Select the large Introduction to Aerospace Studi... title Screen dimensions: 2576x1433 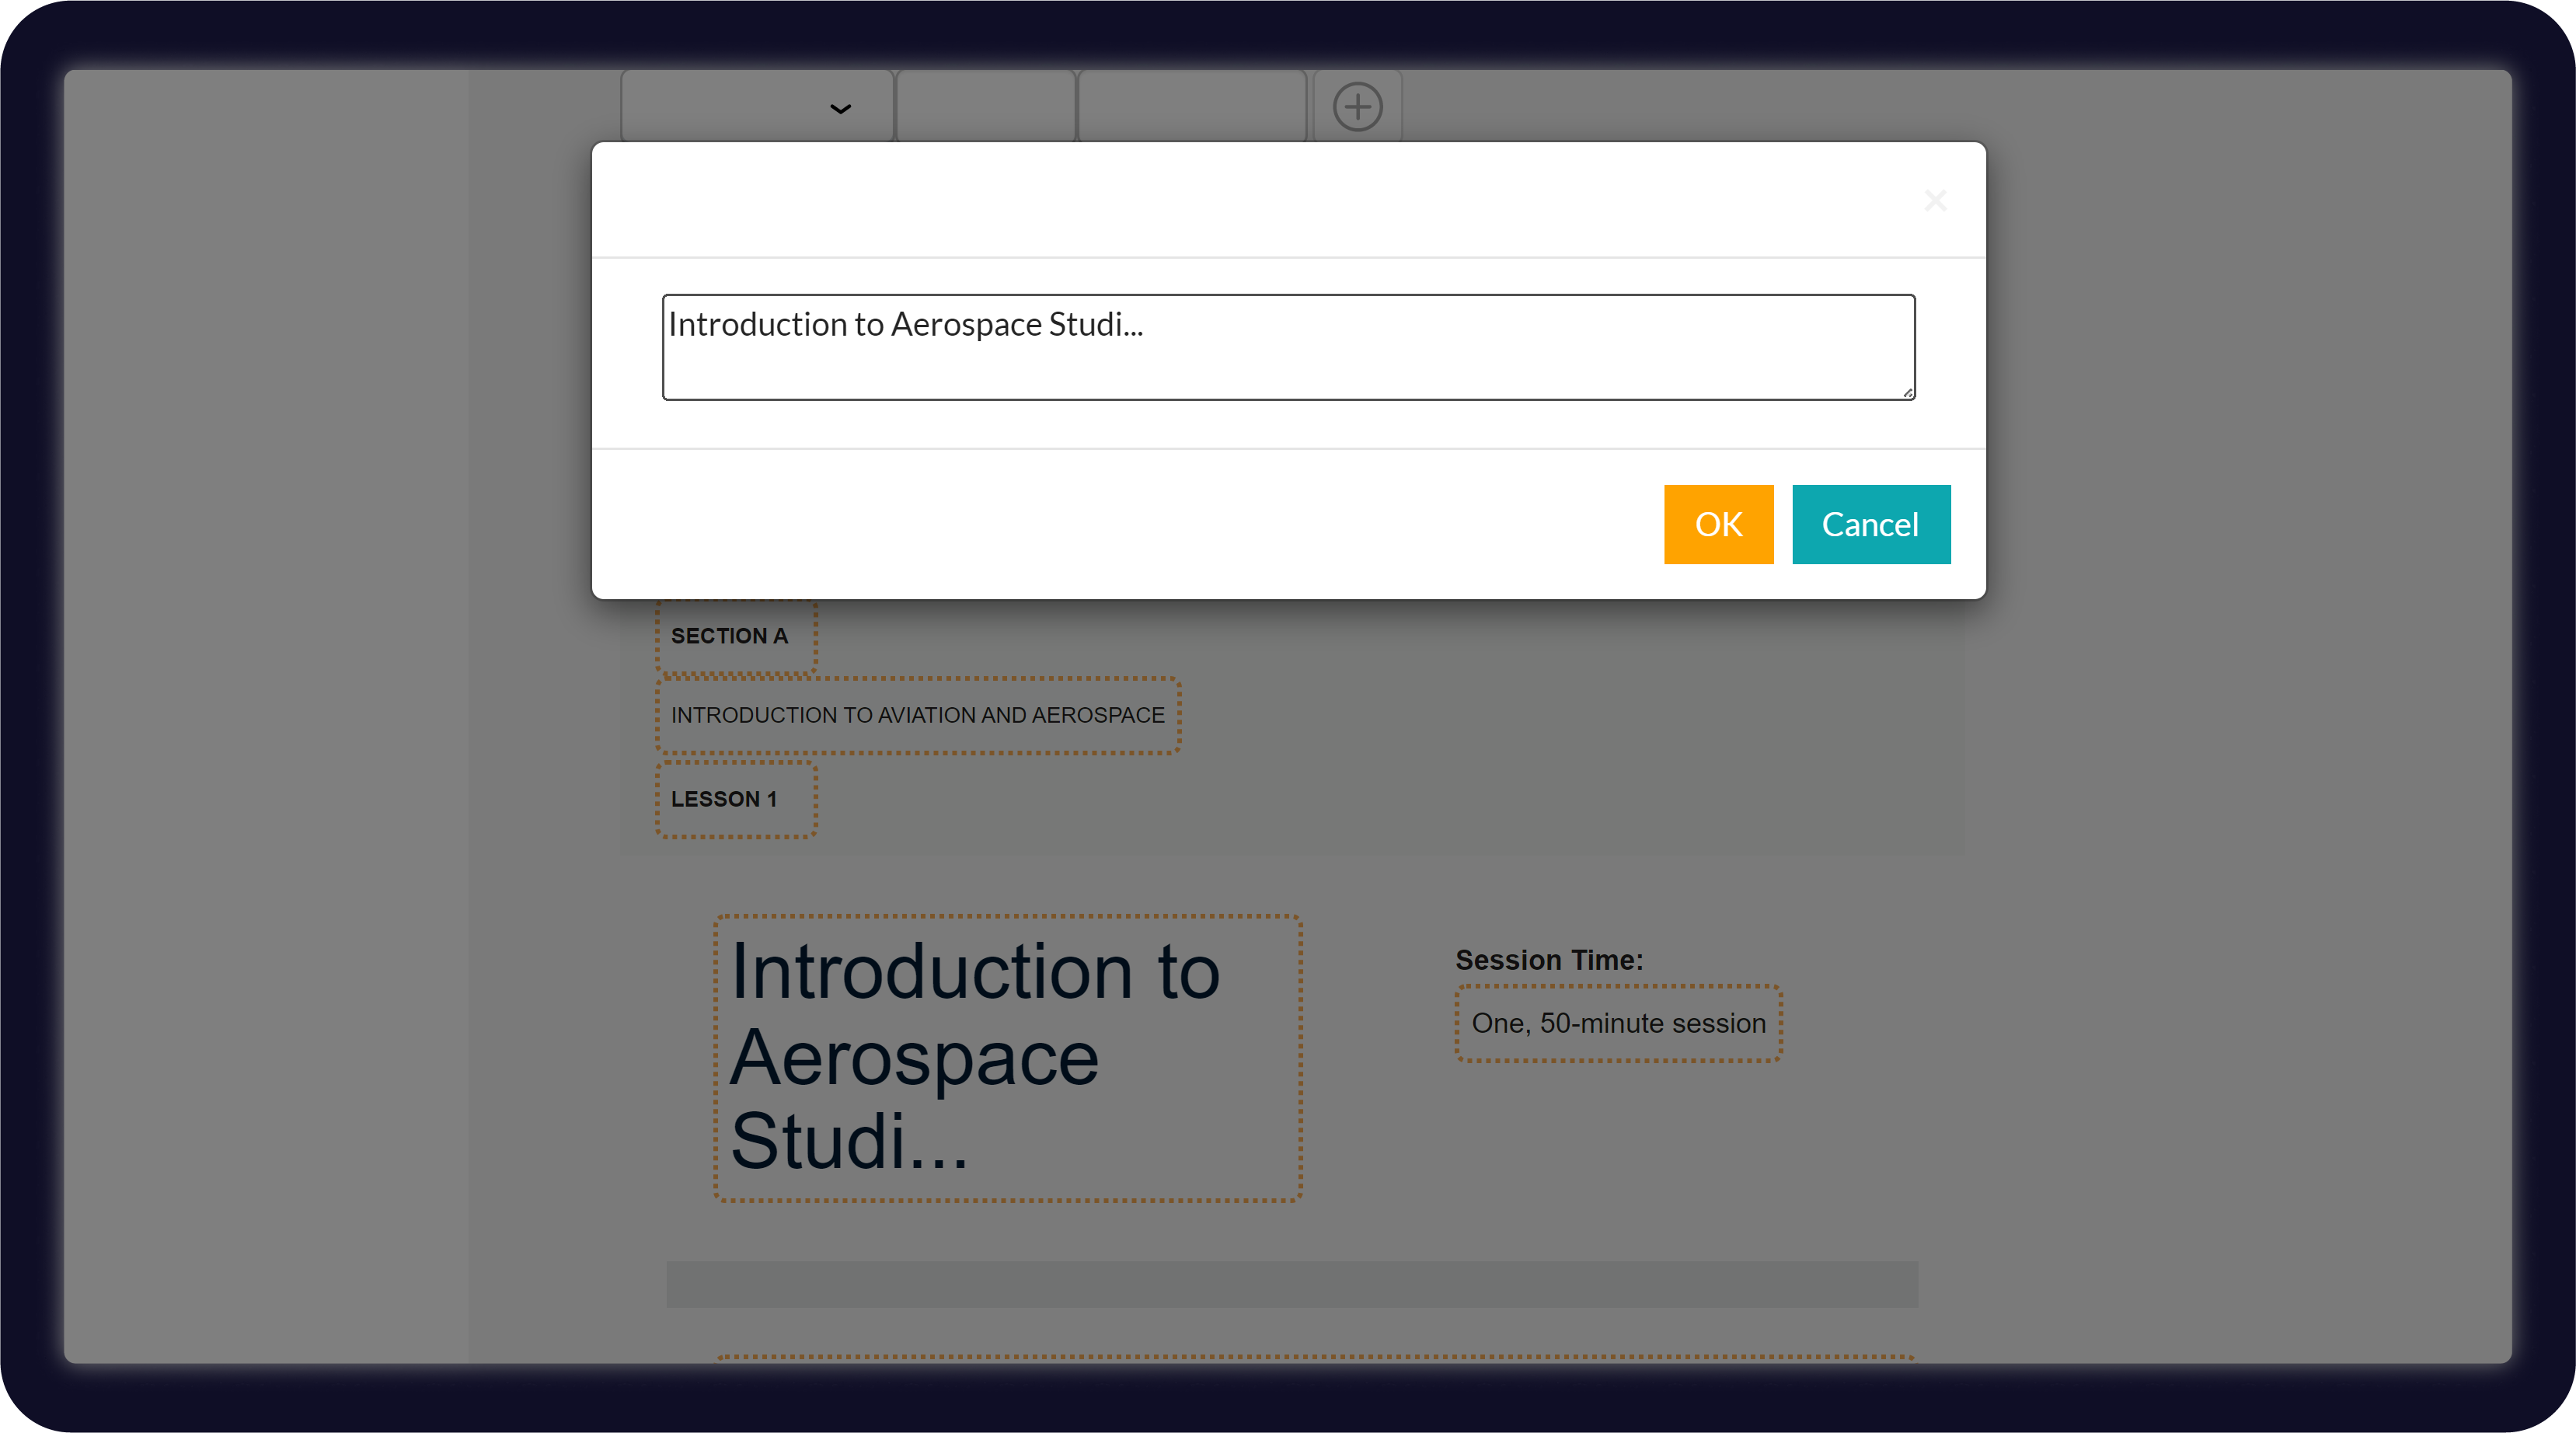click(1008, 1058)
